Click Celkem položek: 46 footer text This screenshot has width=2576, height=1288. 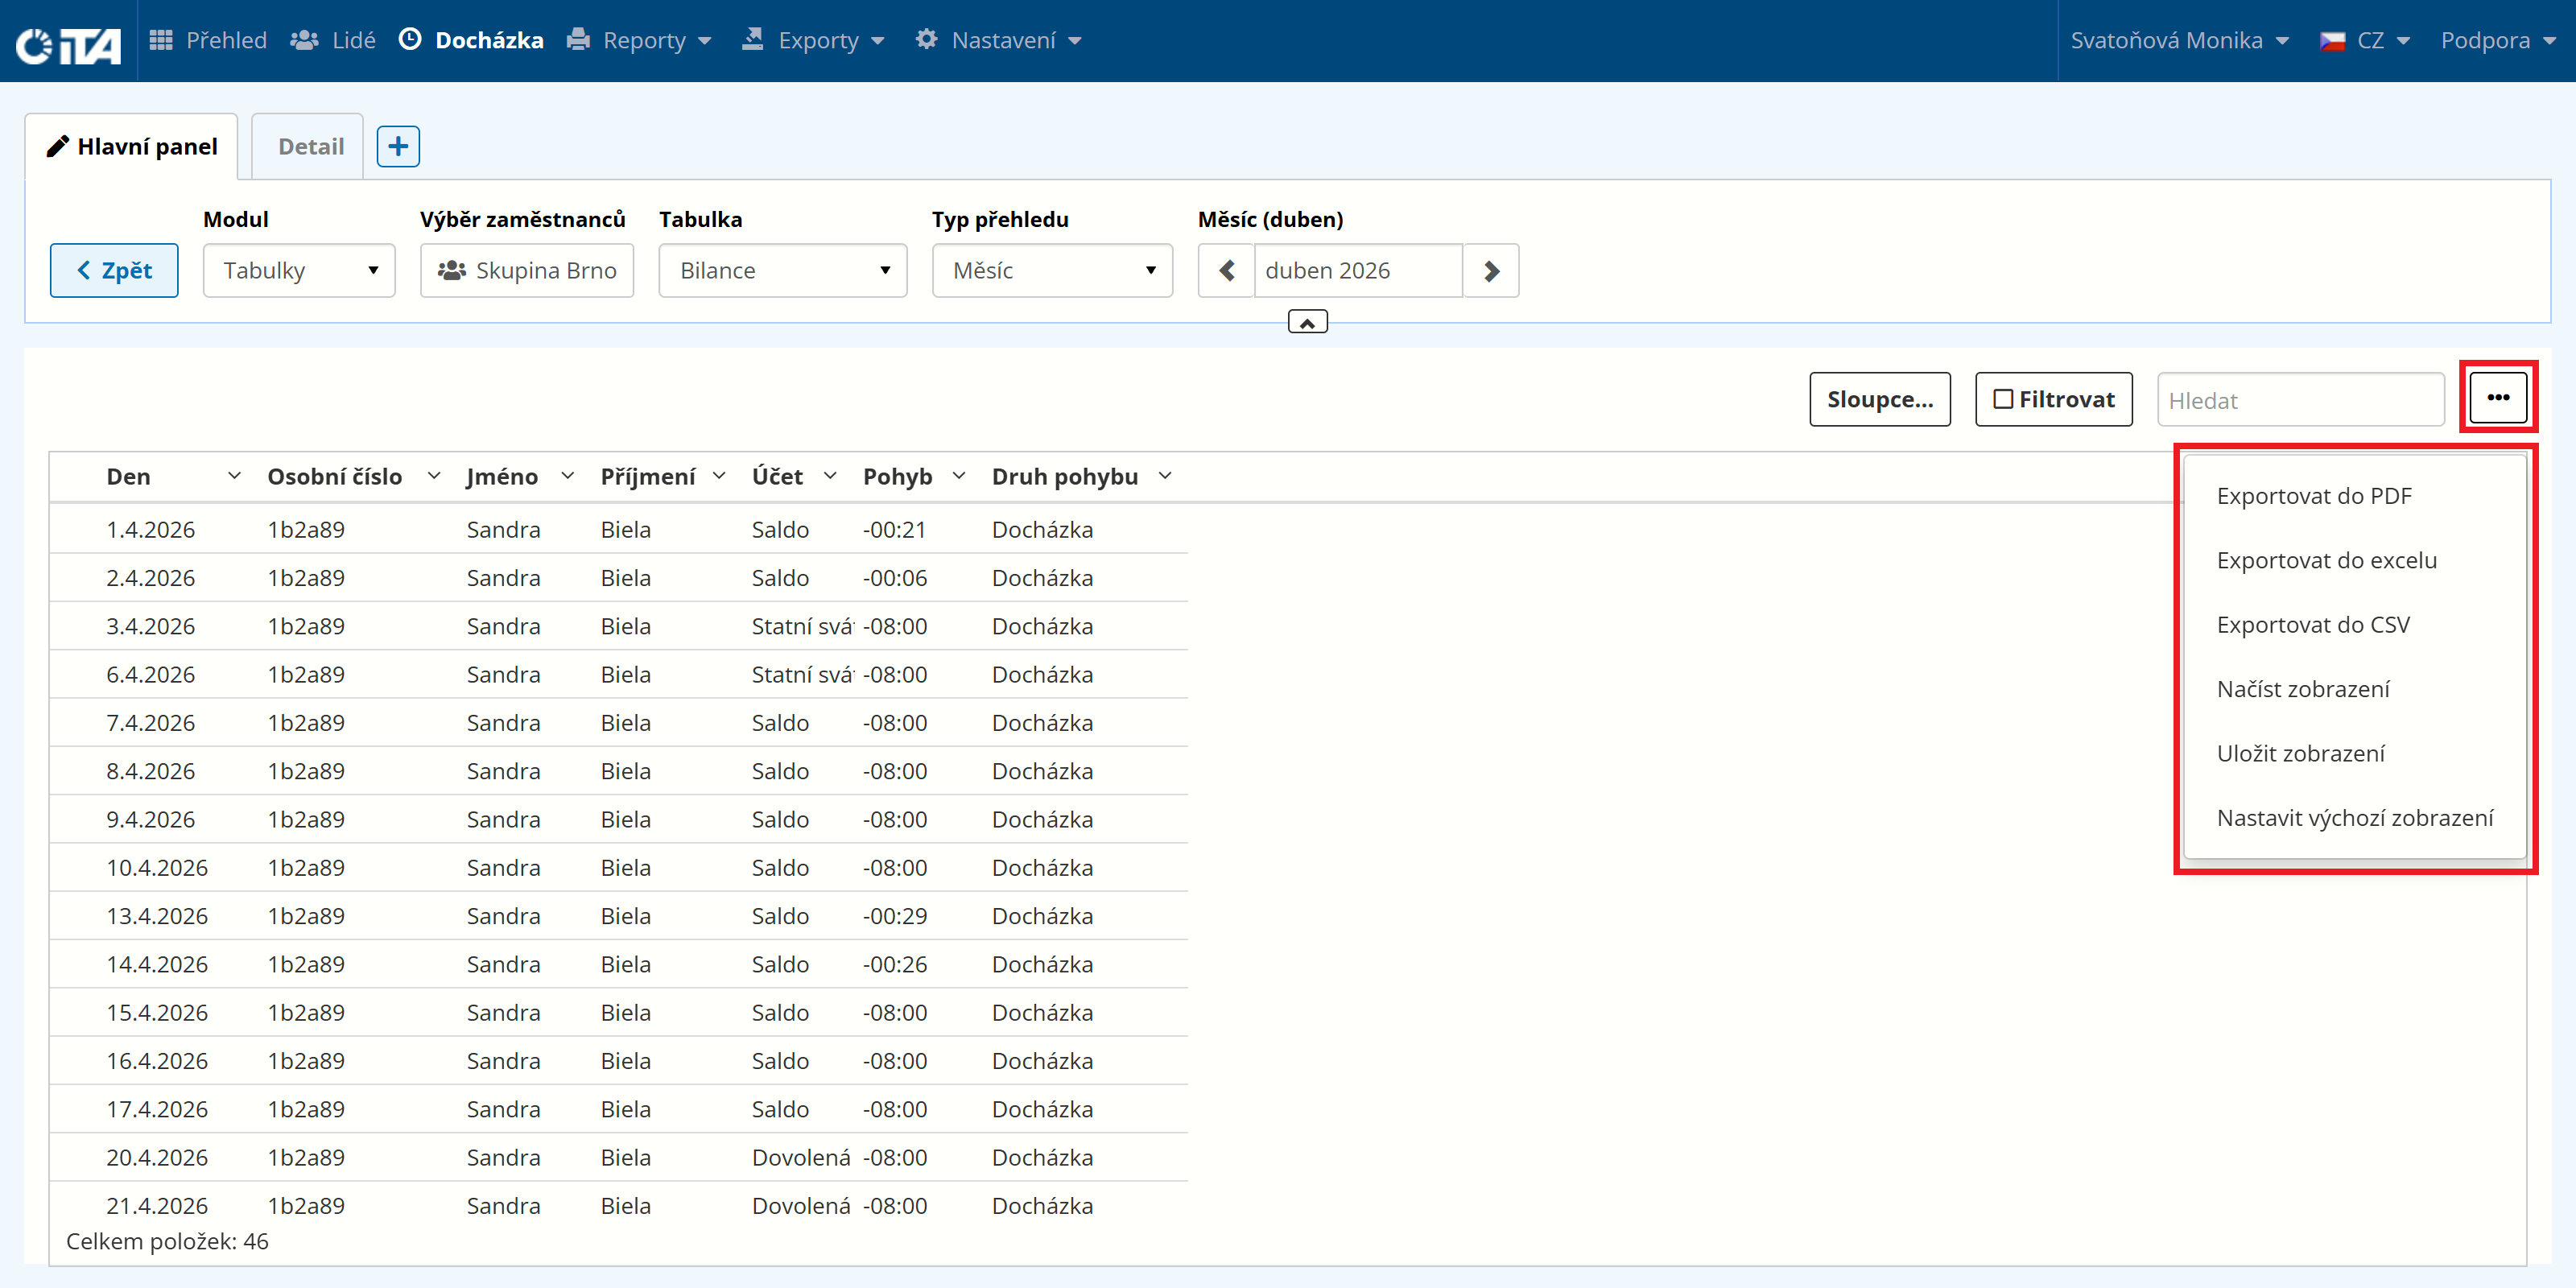tap(167, 1241)
